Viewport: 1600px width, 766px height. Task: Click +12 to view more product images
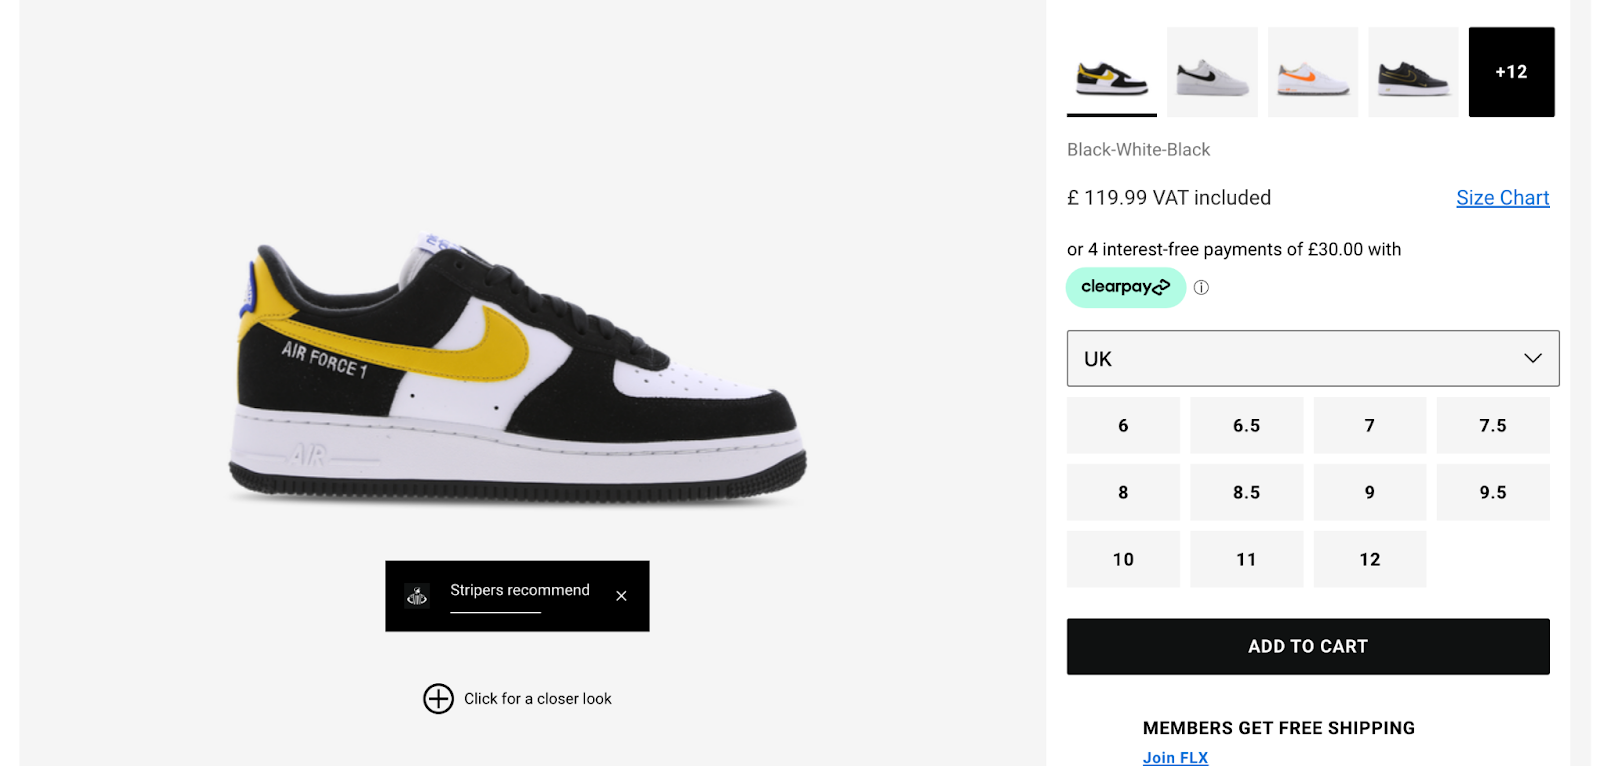coord(1510,71)
